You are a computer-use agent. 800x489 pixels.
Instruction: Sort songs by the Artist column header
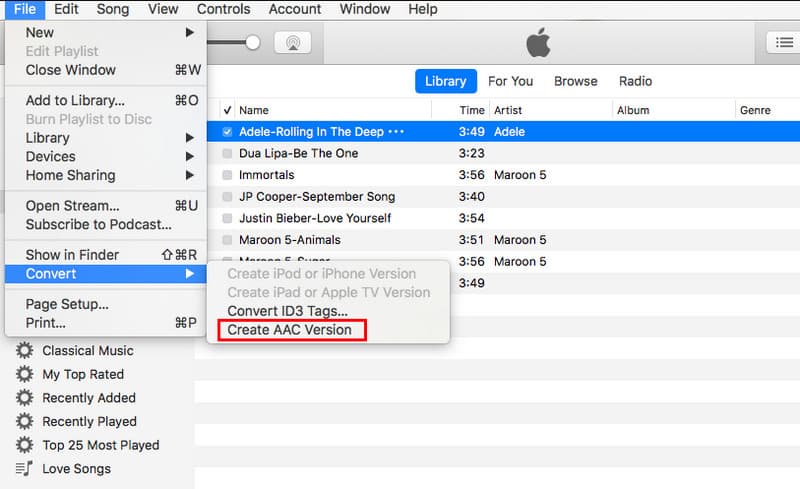pyautogui.click(x=508, y=110)
